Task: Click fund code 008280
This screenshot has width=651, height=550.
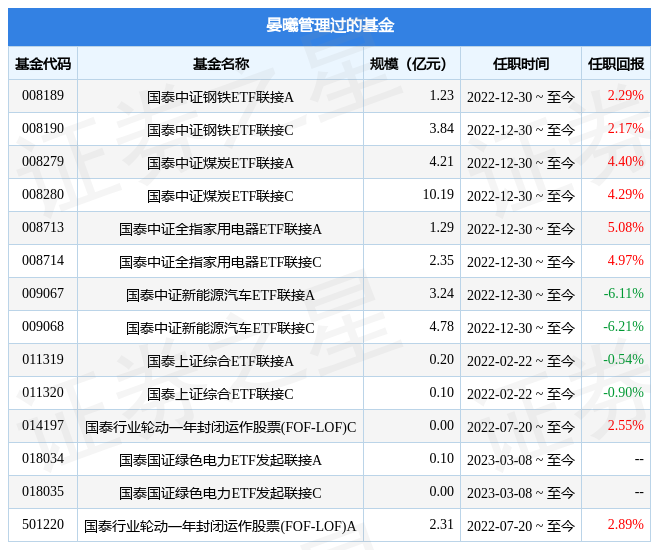Action: (43, 195)
